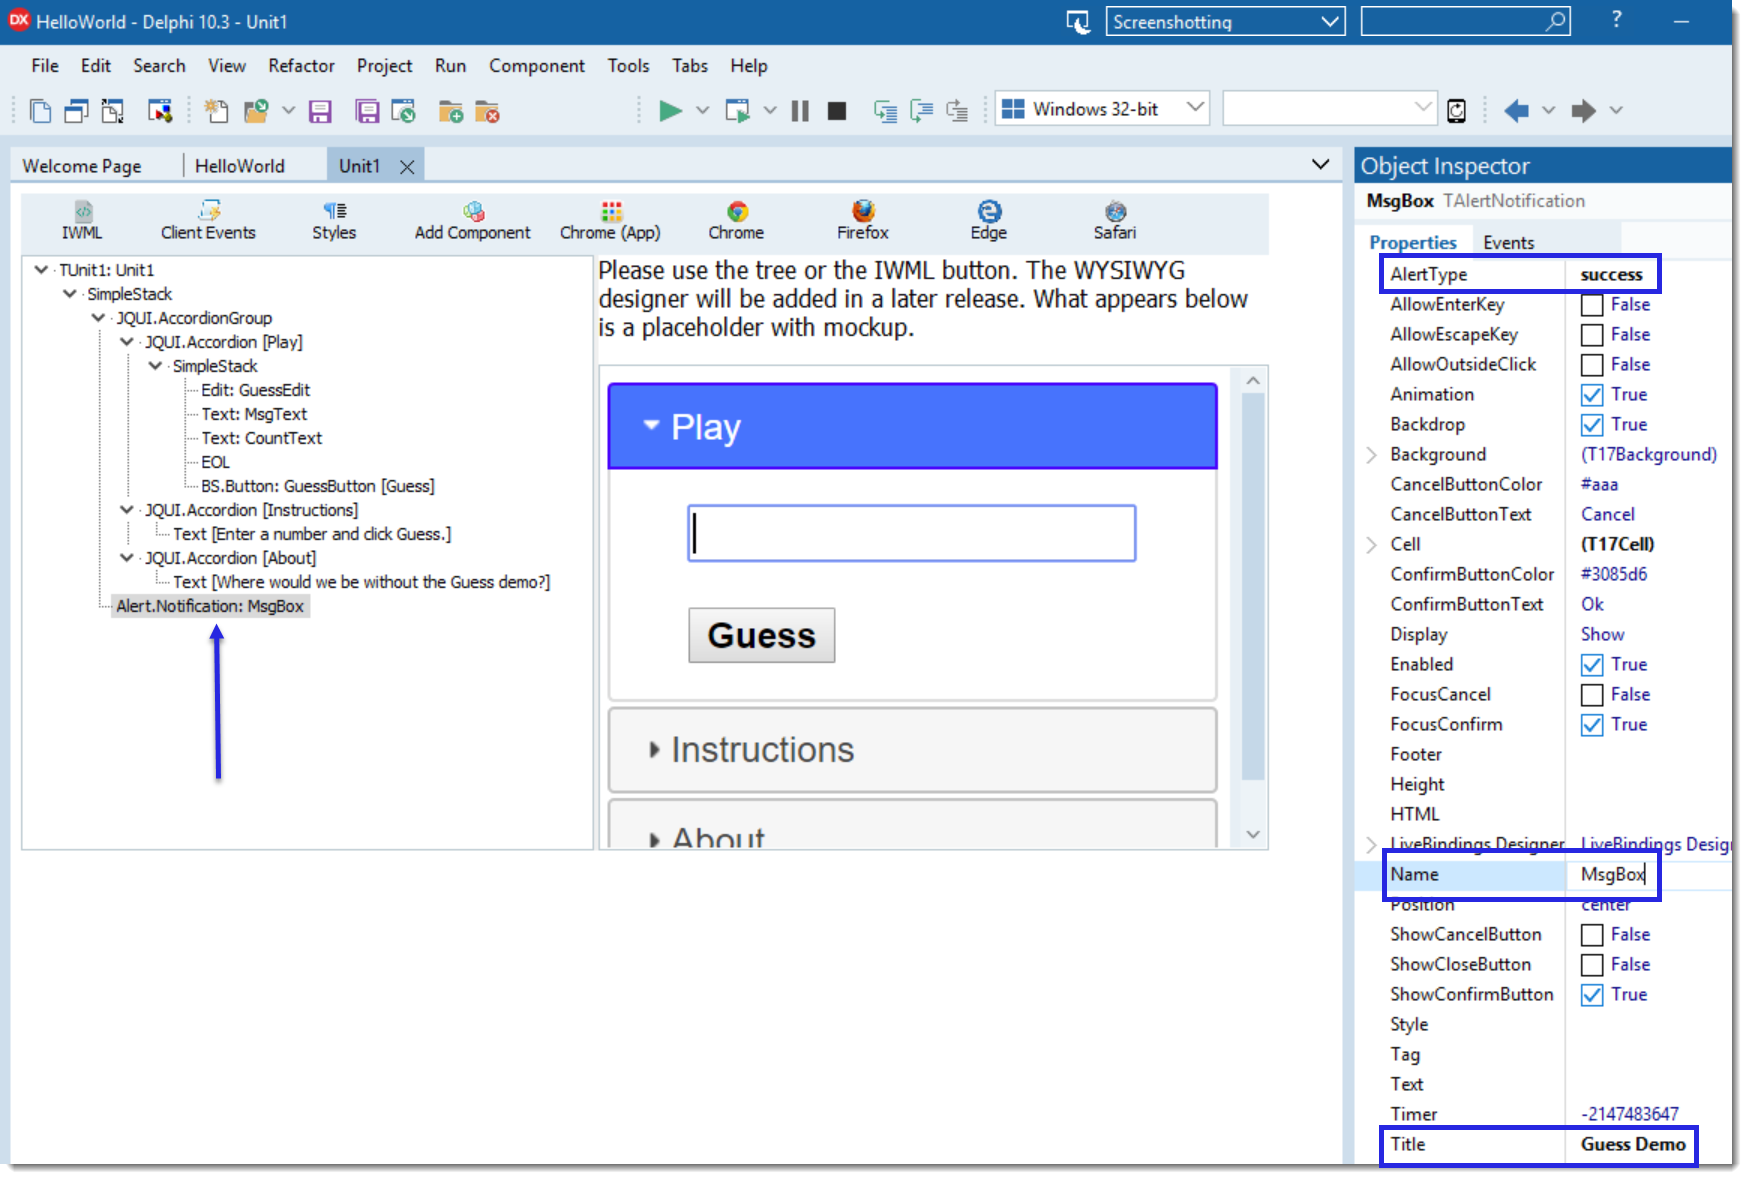Collapse the JQUI.AccordionGroup tree node
Screen dimensions: 1747x1179
click(98, 318)
